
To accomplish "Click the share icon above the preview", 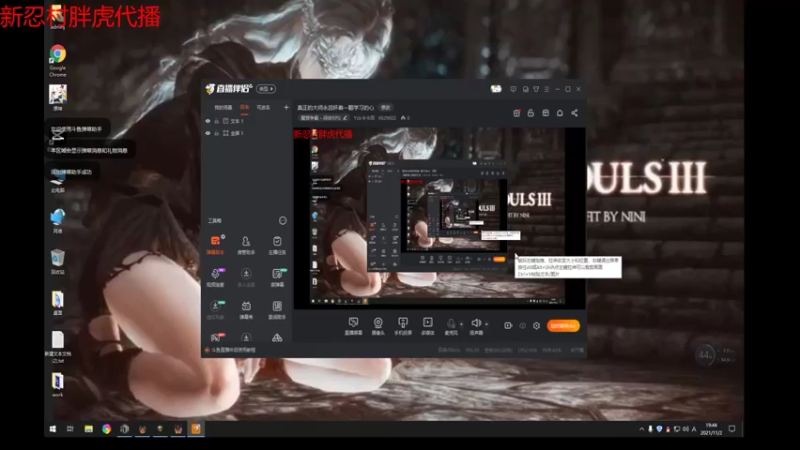I will 574,113.
